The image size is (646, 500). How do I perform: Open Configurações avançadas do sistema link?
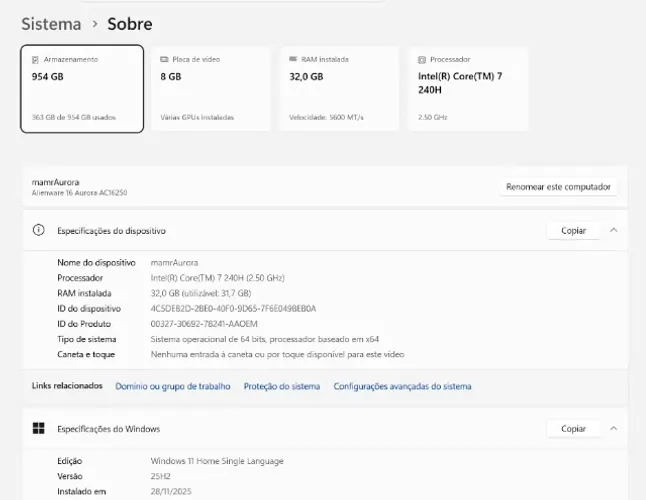[x=402, y=386]
